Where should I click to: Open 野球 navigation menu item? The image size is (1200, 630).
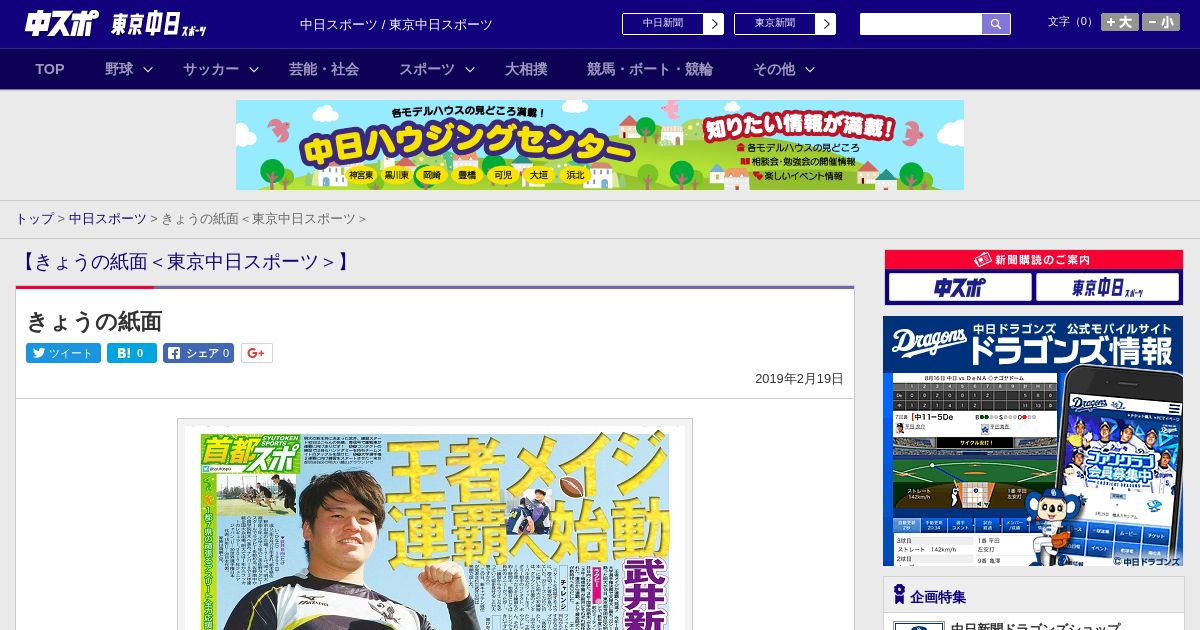click(119, 69)
